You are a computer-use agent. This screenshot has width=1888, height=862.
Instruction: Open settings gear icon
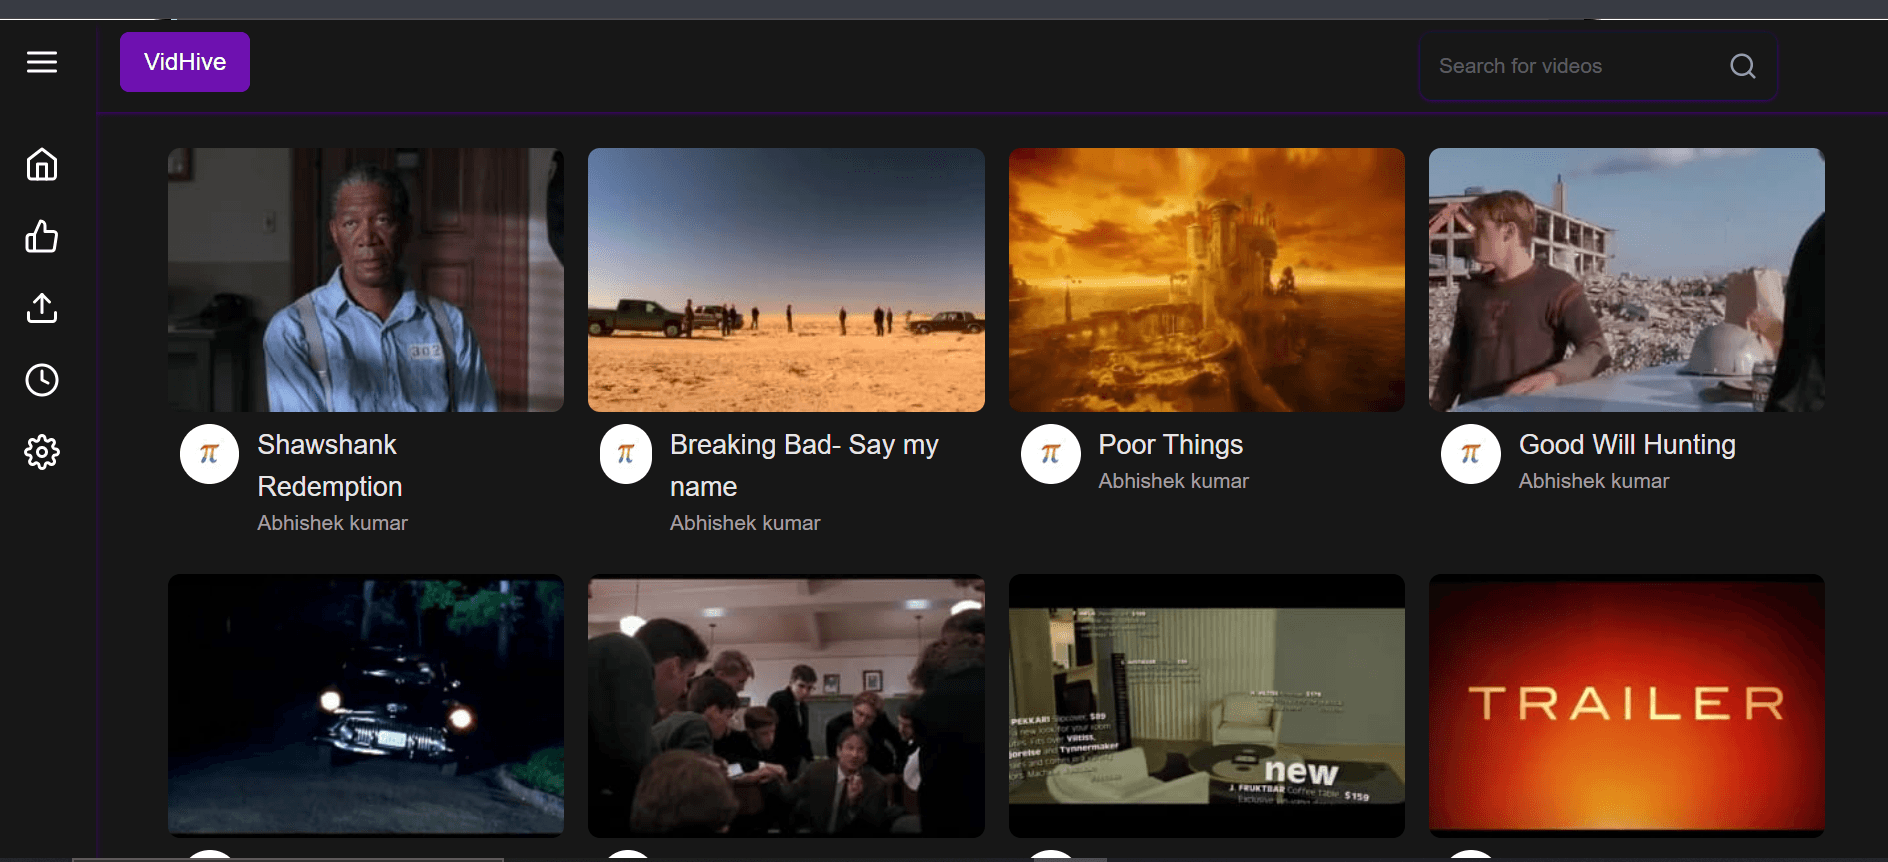tap(42, 452)
